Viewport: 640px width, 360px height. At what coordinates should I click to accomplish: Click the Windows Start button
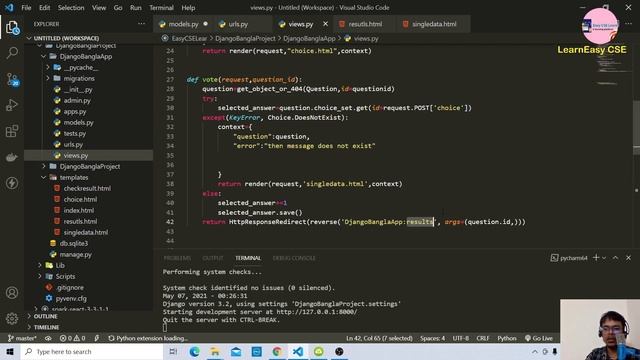[x=10, y=351]
